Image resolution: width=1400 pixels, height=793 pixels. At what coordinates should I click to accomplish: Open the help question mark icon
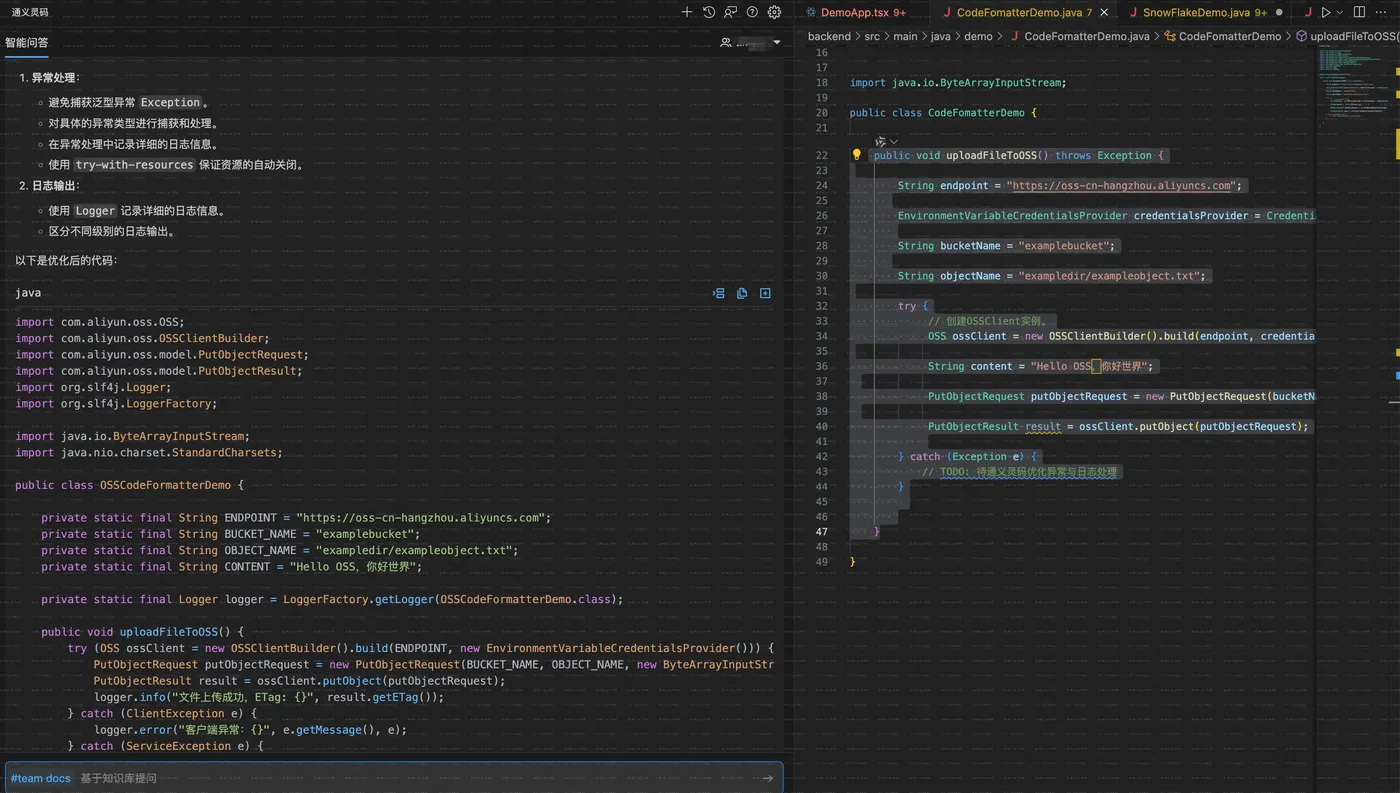(x=752, y=12)
